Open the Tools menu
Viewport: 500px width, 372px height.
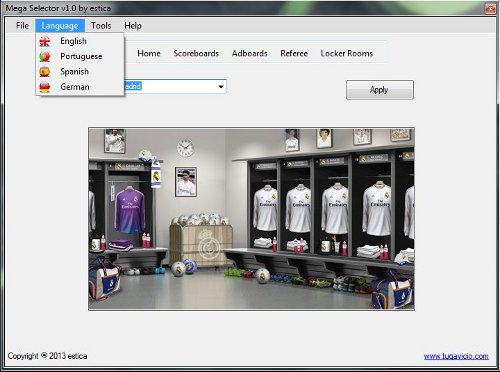coord(101,26)
